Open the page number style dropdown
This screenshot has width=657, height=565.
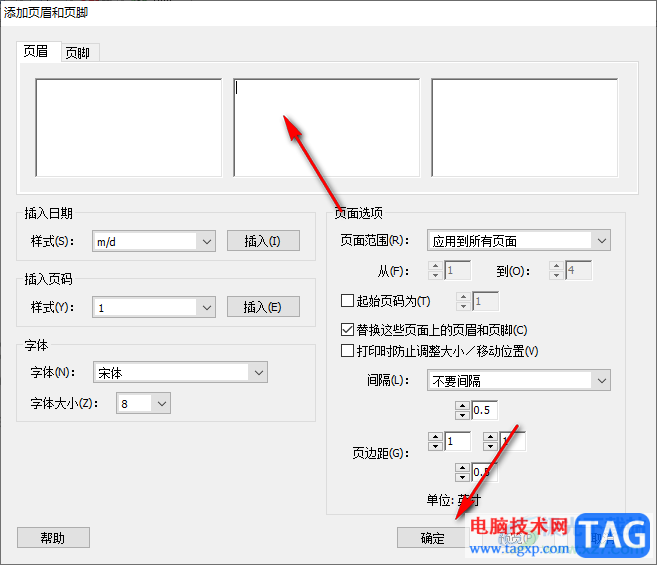click(x=154, y=308)
